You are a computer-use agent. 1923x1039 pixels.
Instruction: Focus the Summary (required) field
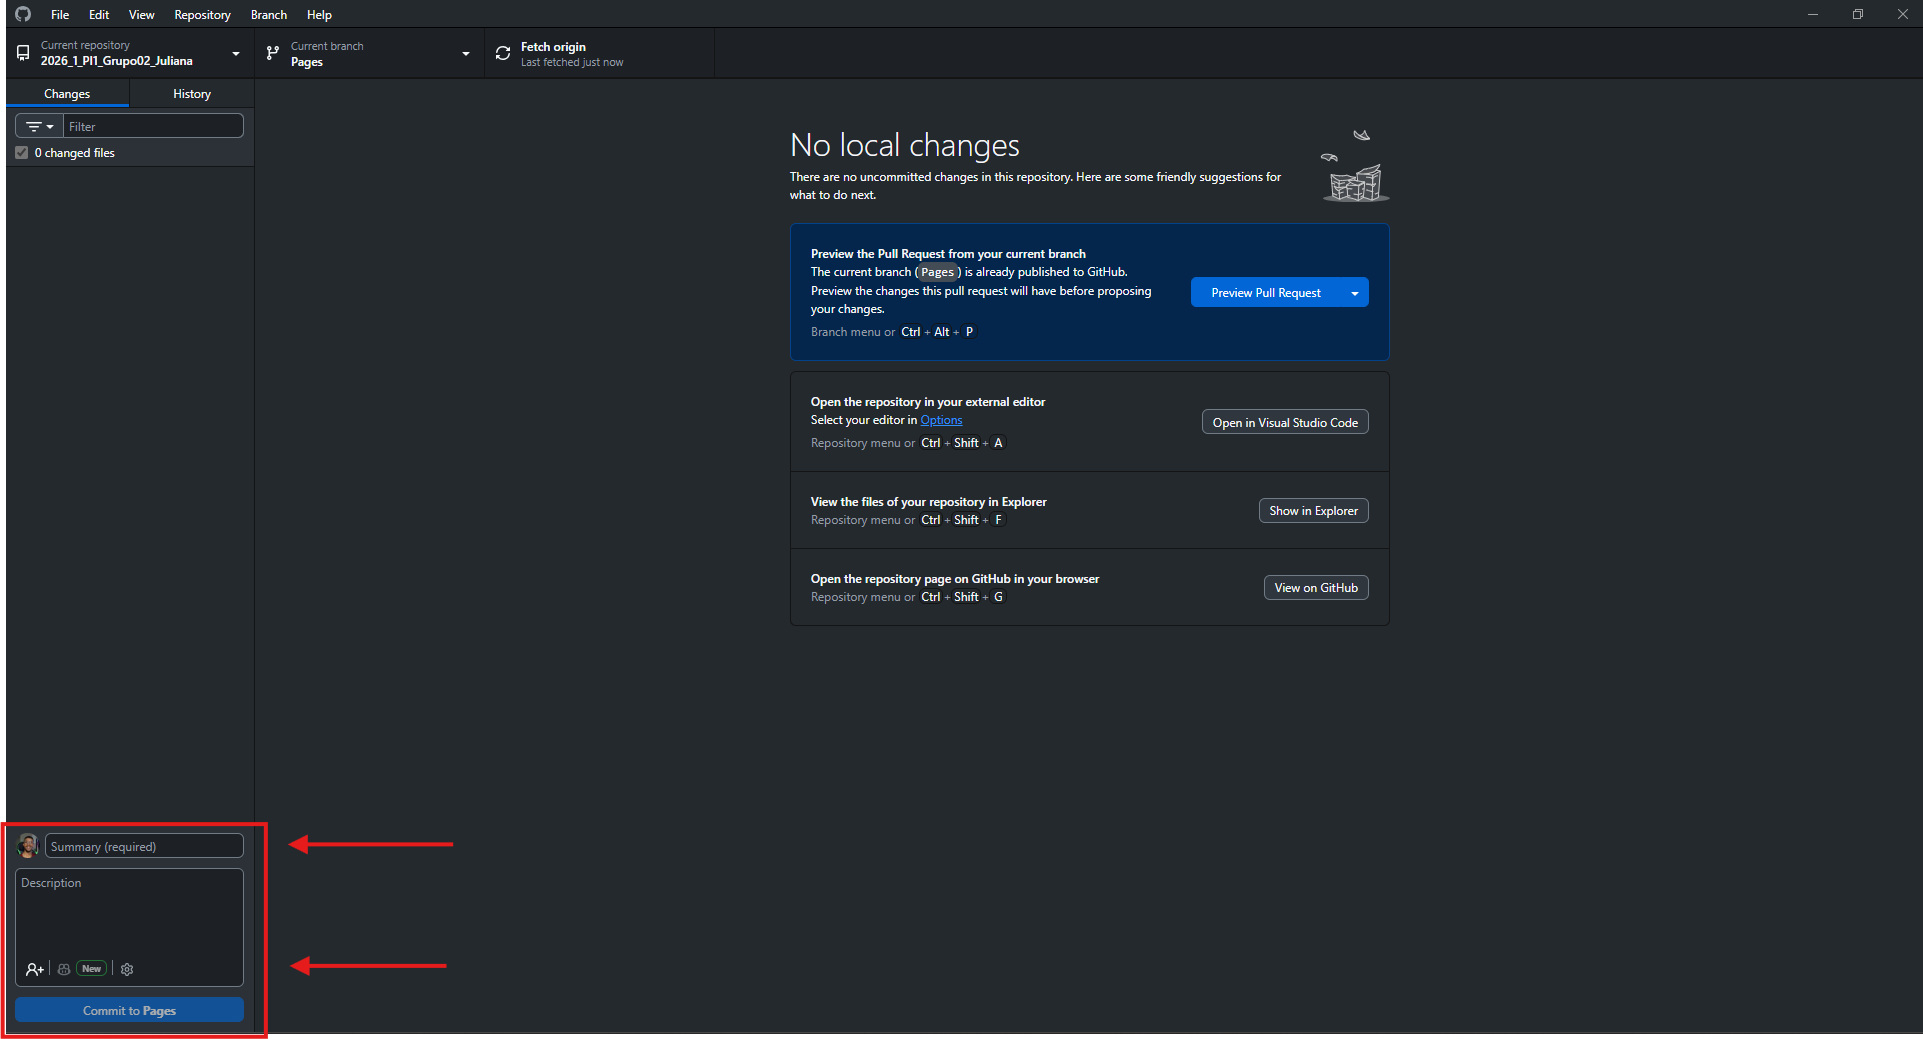coord(144,847)
